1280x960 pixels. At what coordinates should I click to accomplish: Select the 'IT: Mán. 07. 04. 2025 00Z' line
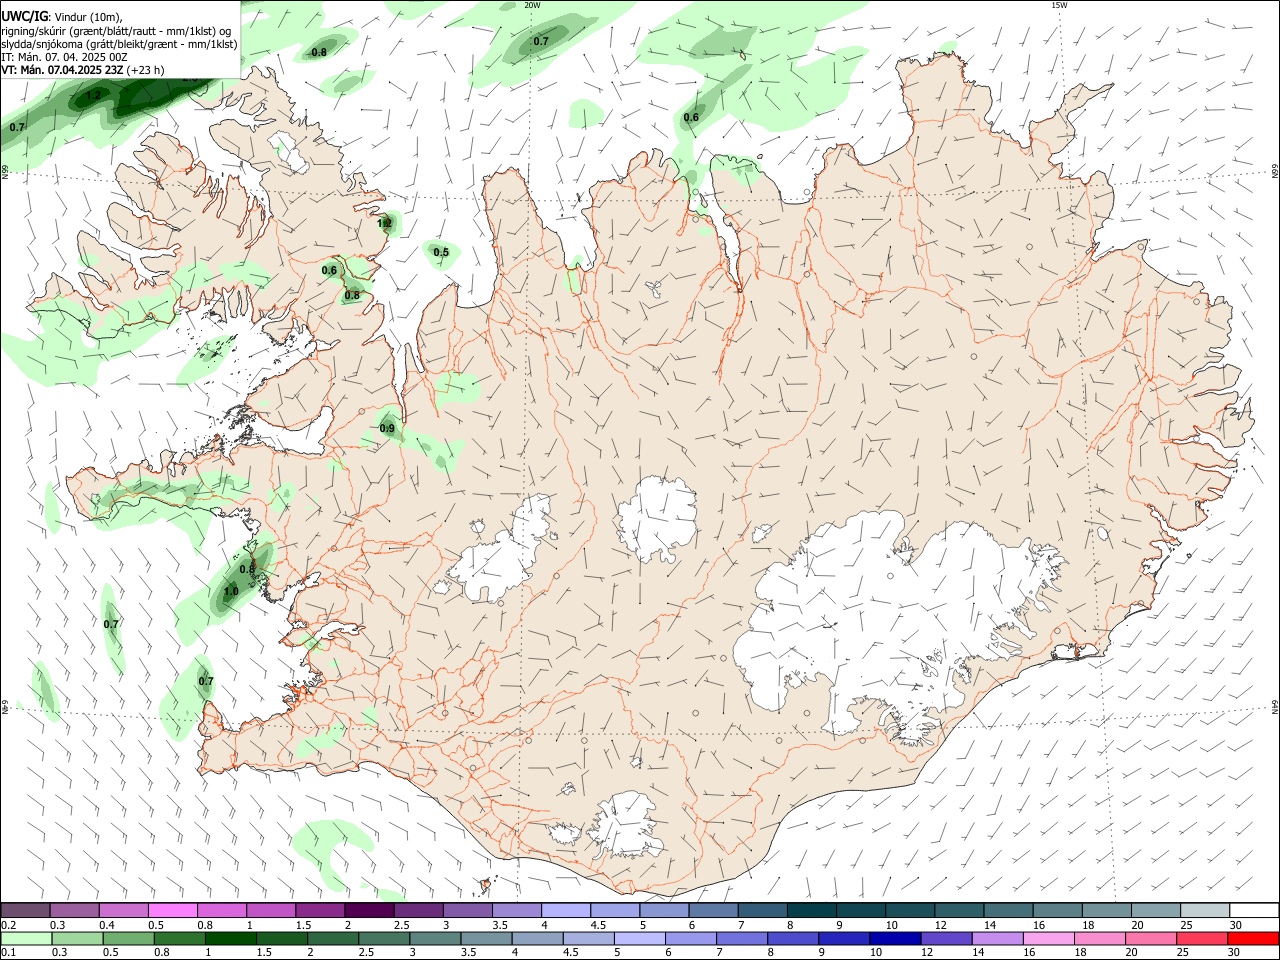[x=64, y=57]
